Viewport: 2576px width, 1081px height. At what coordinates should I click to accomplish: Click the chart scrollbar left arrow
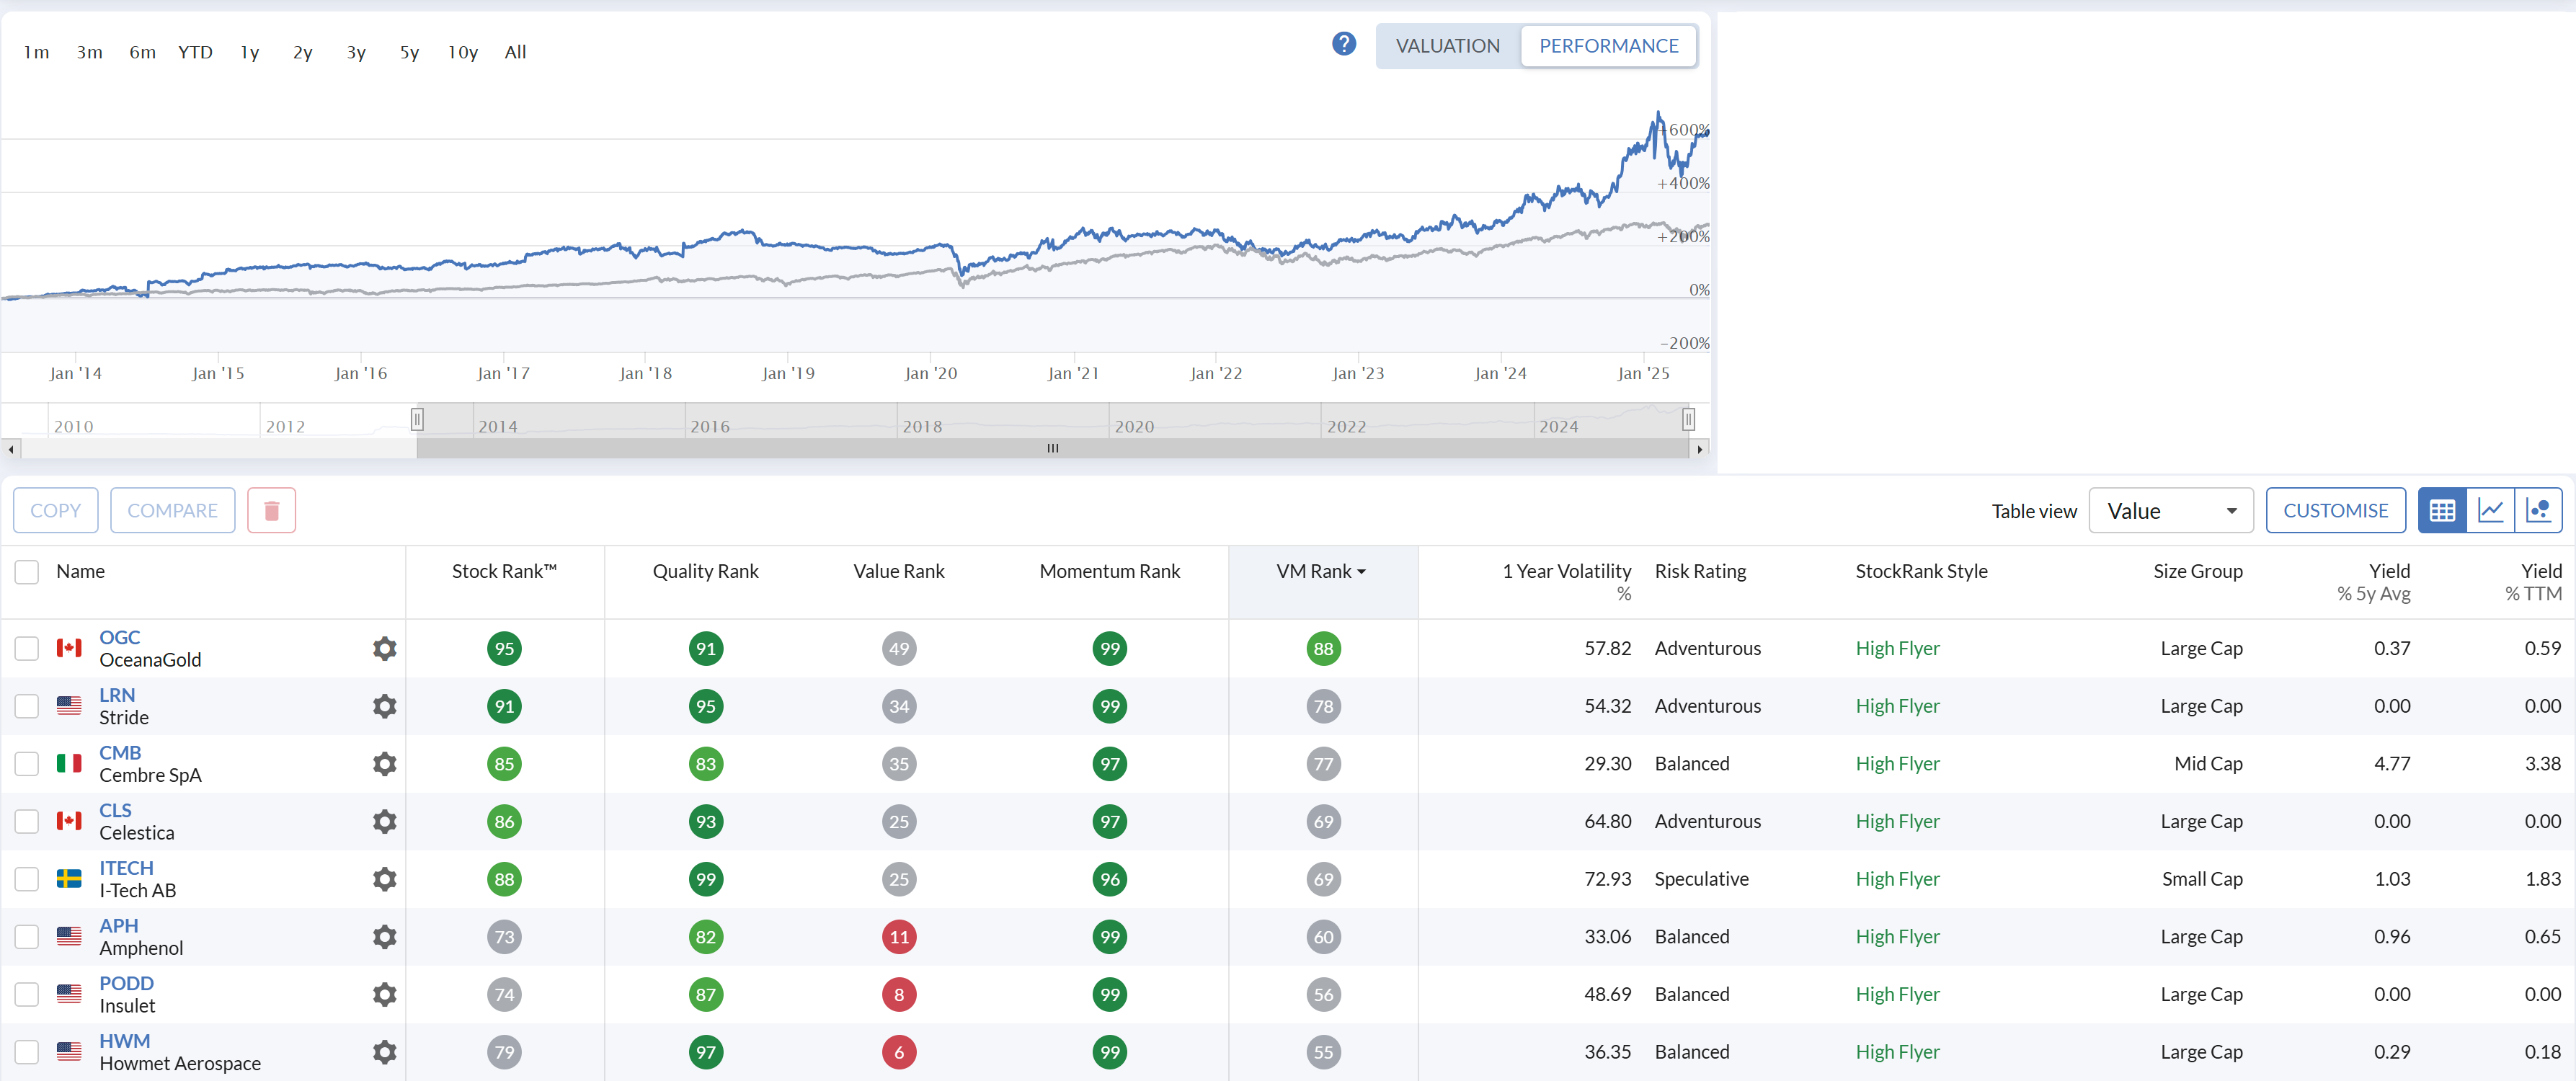[11, 449]
